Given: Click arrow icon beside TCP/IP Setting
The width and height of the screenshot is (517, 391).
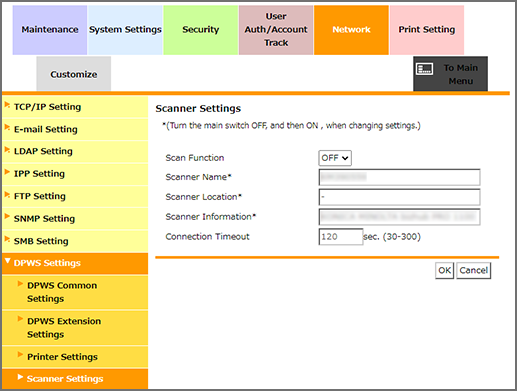Looking at the screenshot, I should click(7, 105).
